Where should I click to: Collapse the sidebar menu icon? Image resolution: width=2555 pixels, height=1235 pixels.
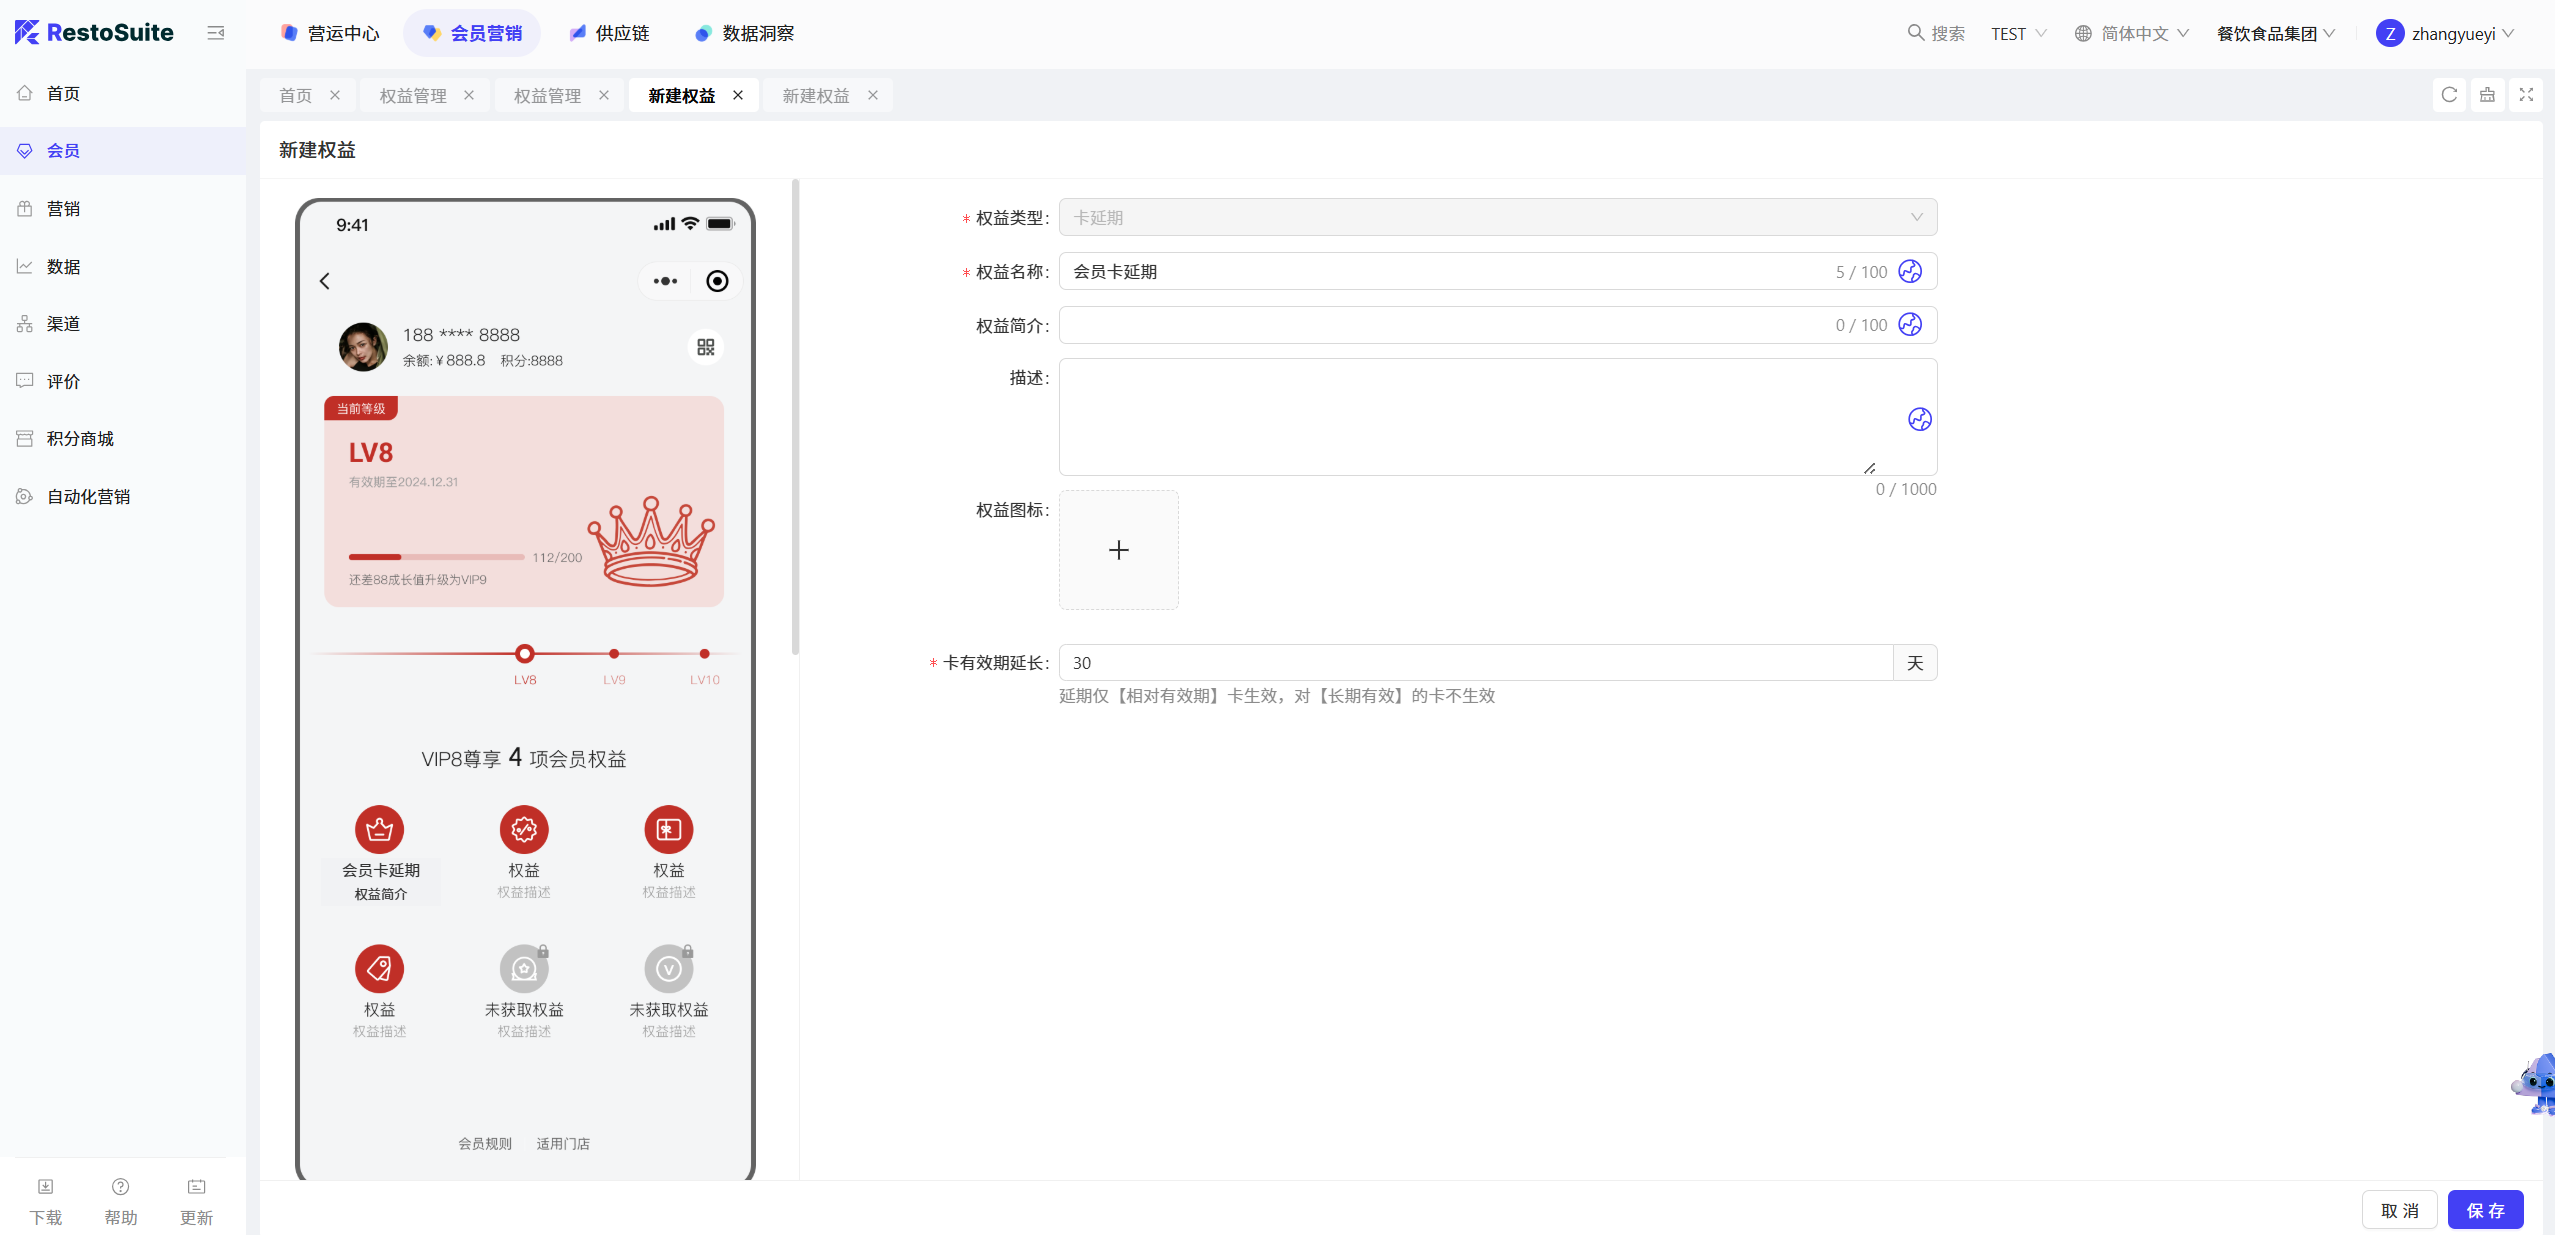tap(215, 33)
